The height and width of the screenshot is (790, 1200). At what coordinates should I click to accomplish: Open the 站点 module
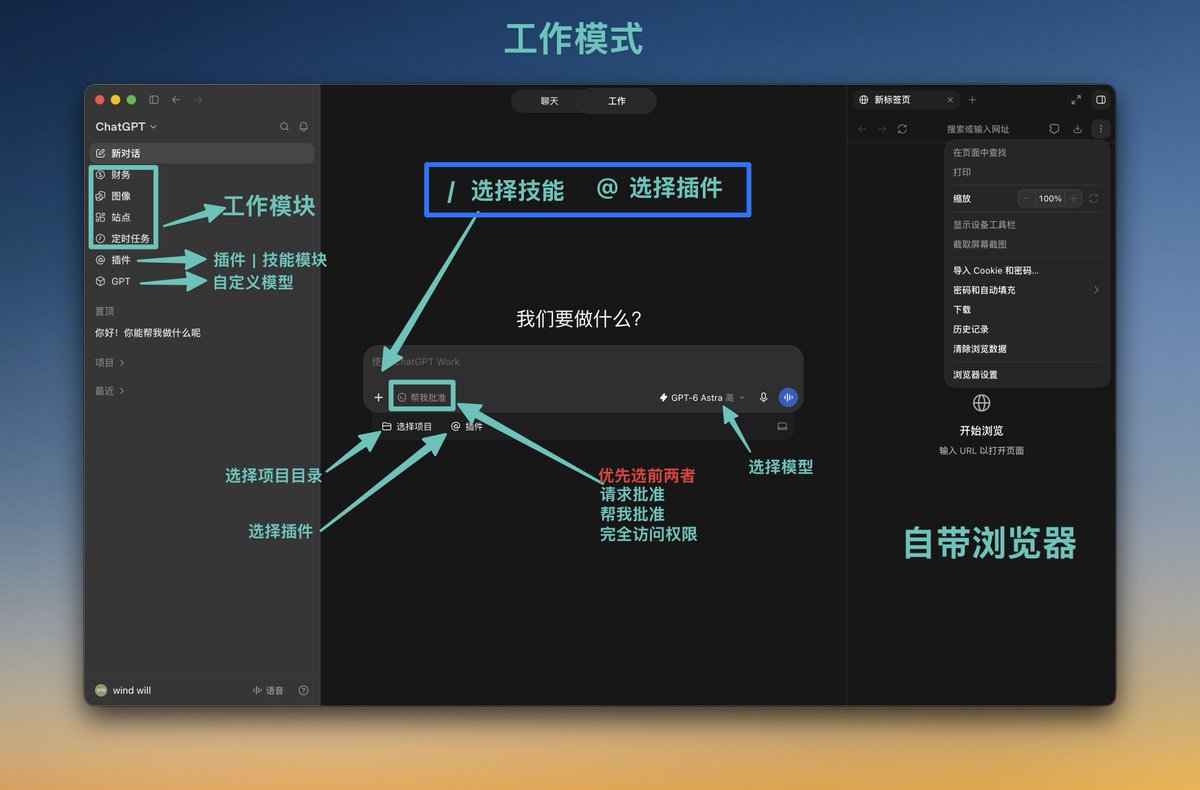tap(113, 217)
